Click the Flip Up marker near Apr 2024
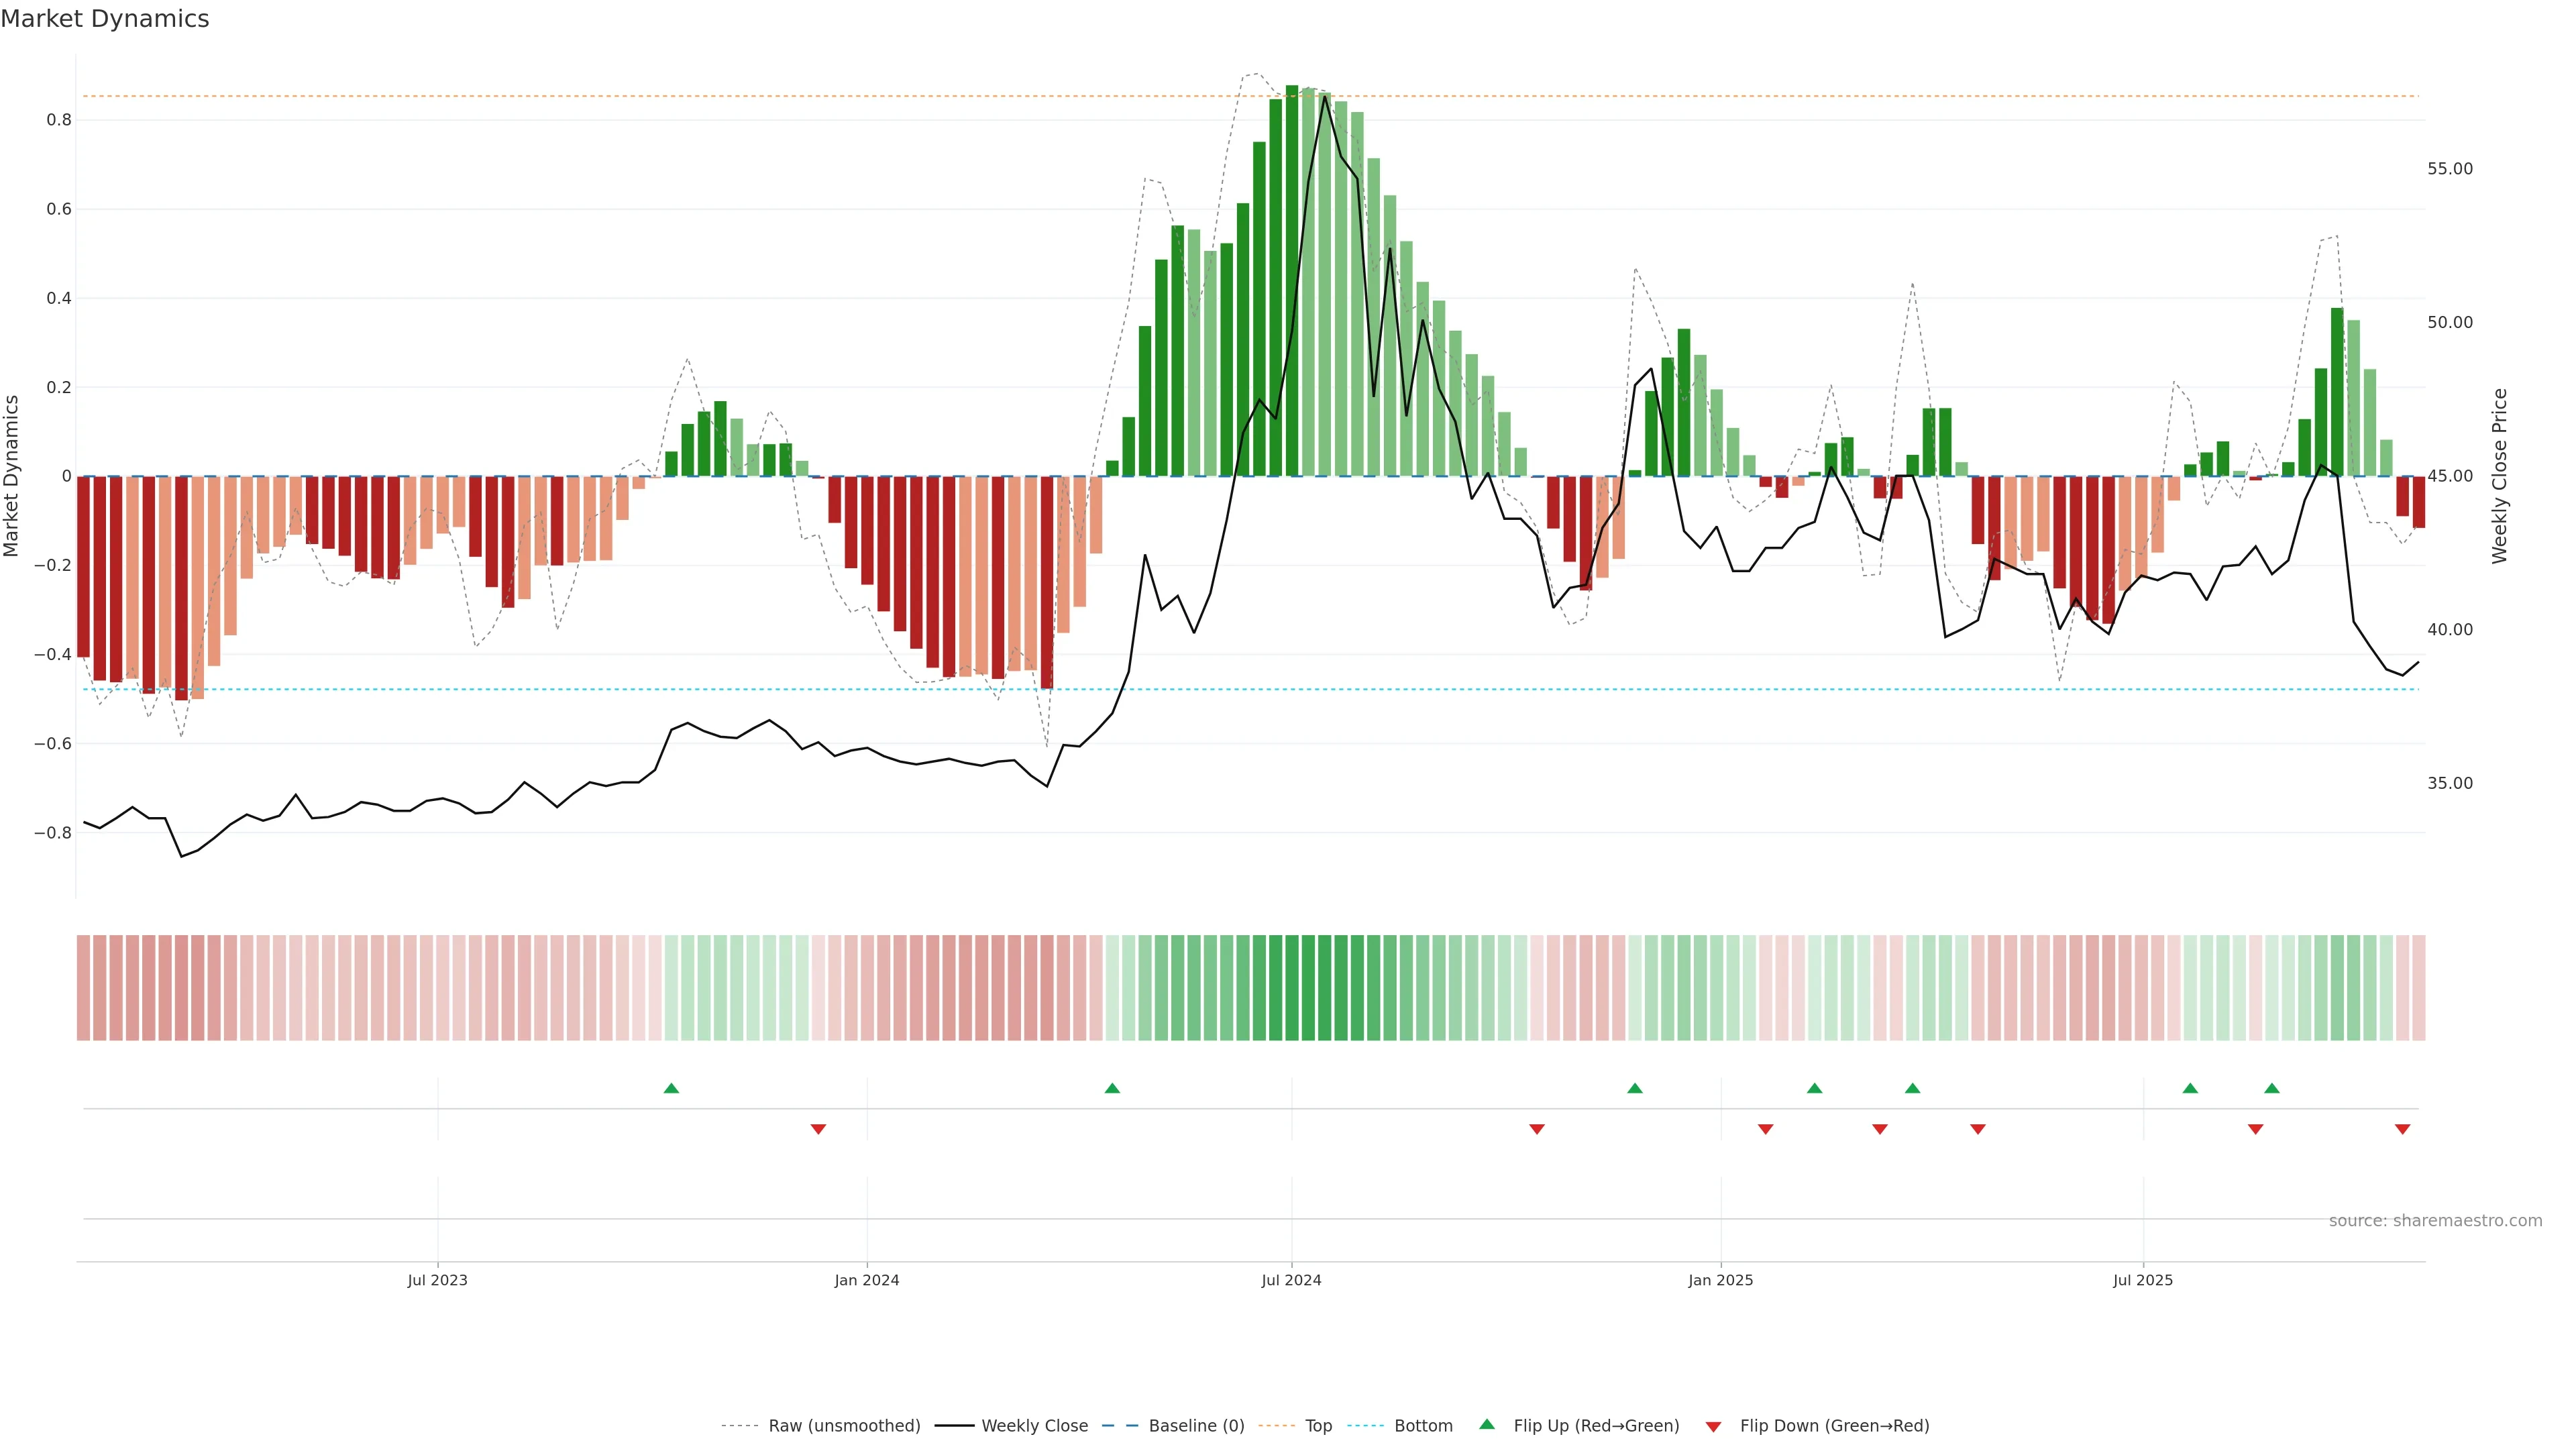 tap(1112, 1088)
